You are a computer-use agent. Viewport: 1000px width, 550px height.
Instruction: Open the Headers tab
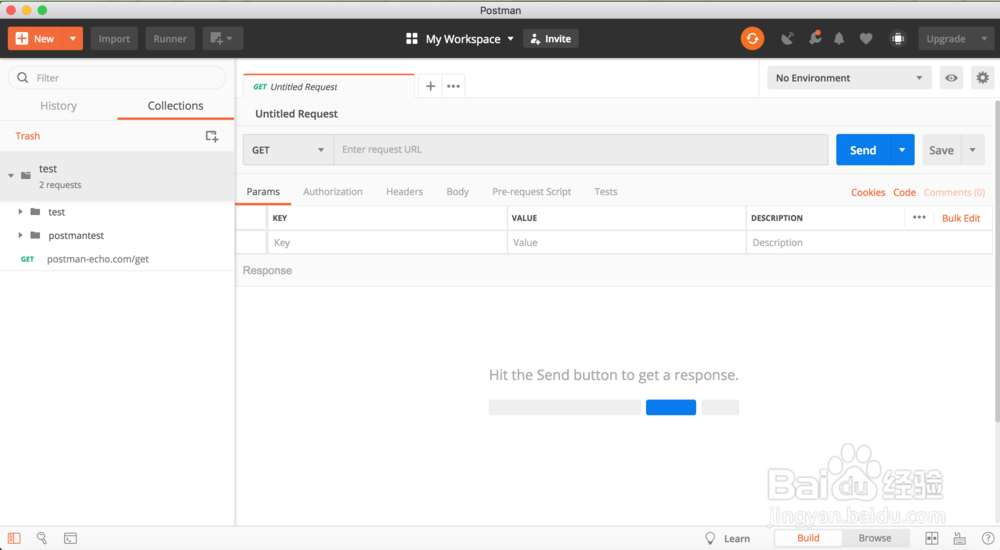pyautogui.click(x=404, y=191)
